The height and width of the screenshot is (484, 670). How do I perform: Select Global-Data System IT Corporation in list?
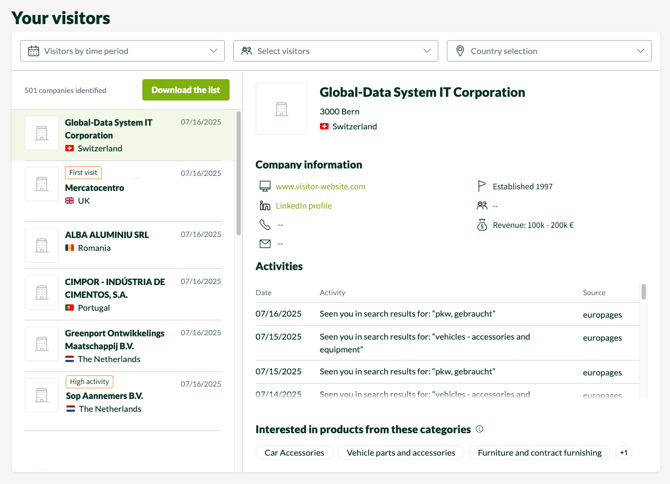pyautogui.click(x=123, y=135)
